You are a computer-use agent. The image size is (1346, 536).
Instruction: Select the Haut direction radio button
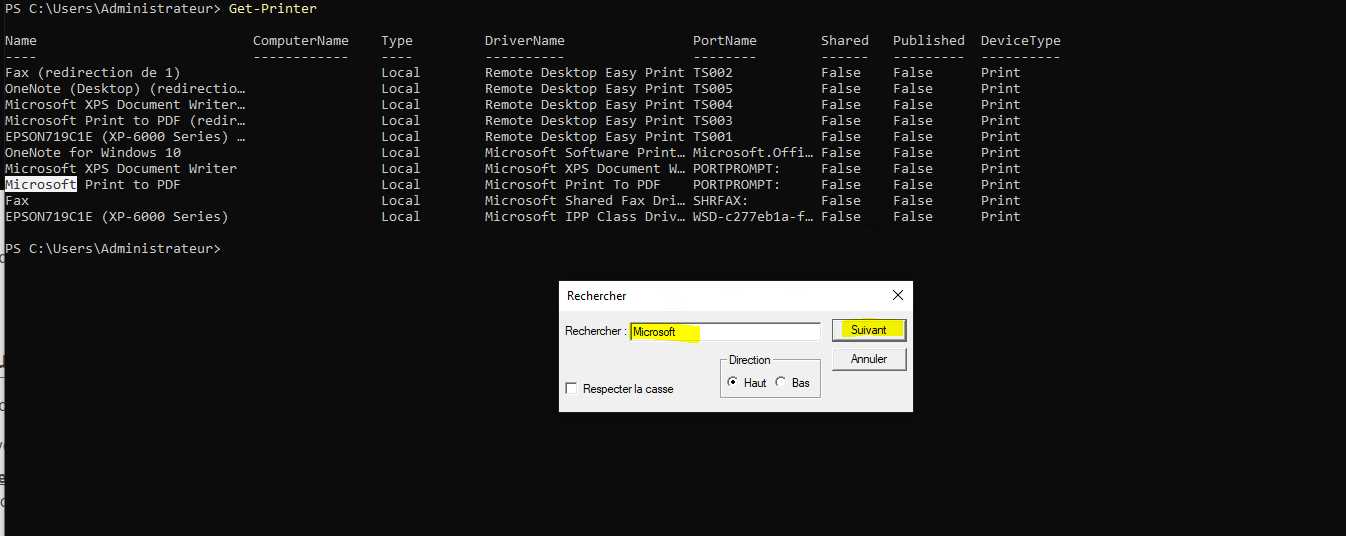(x=733, y=382)
